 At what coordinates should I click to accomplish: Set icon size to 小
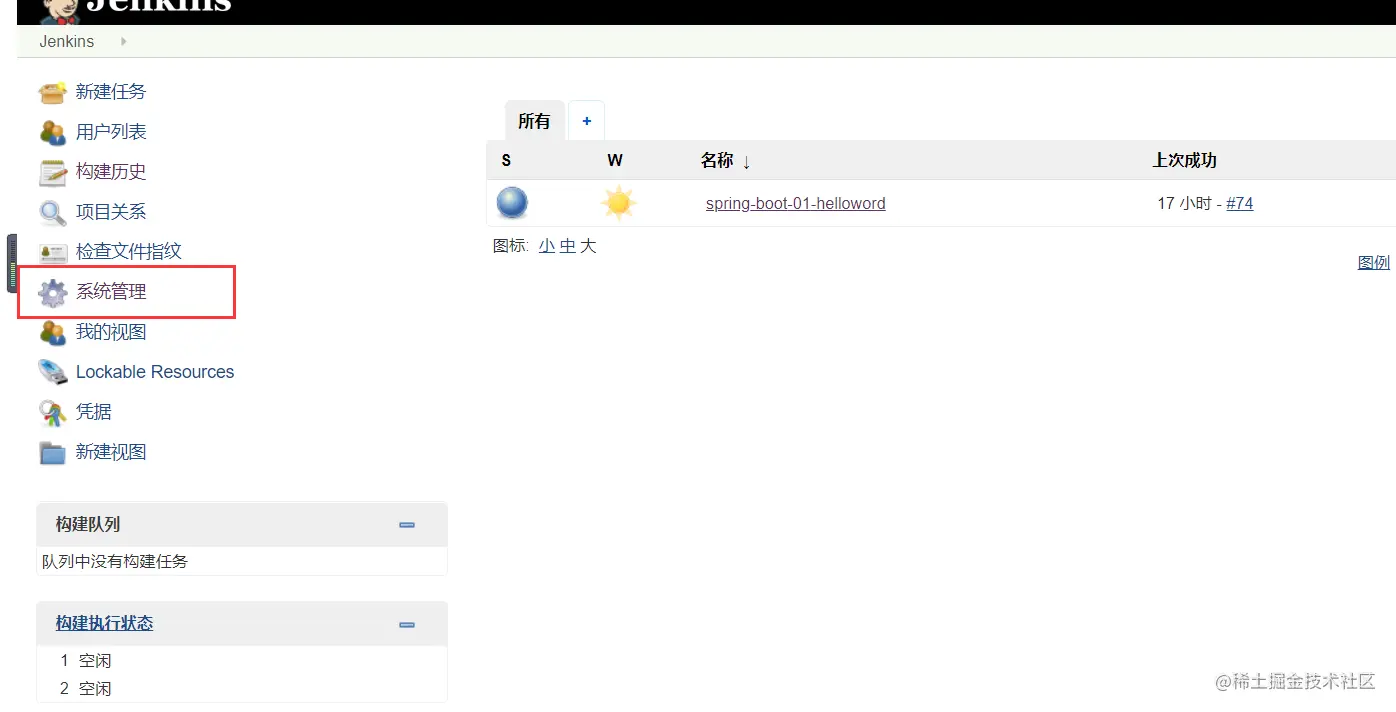pyautogui.click(x=546, y=246)
